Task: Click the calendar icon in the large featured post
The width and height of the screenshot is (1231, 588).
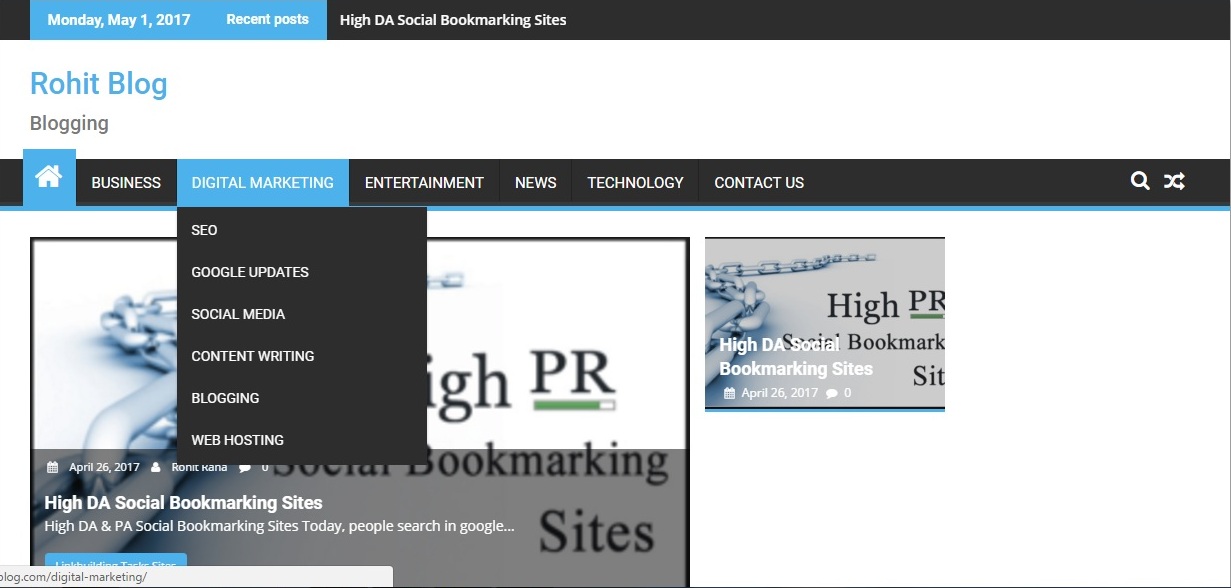Action: pos(52,467)
